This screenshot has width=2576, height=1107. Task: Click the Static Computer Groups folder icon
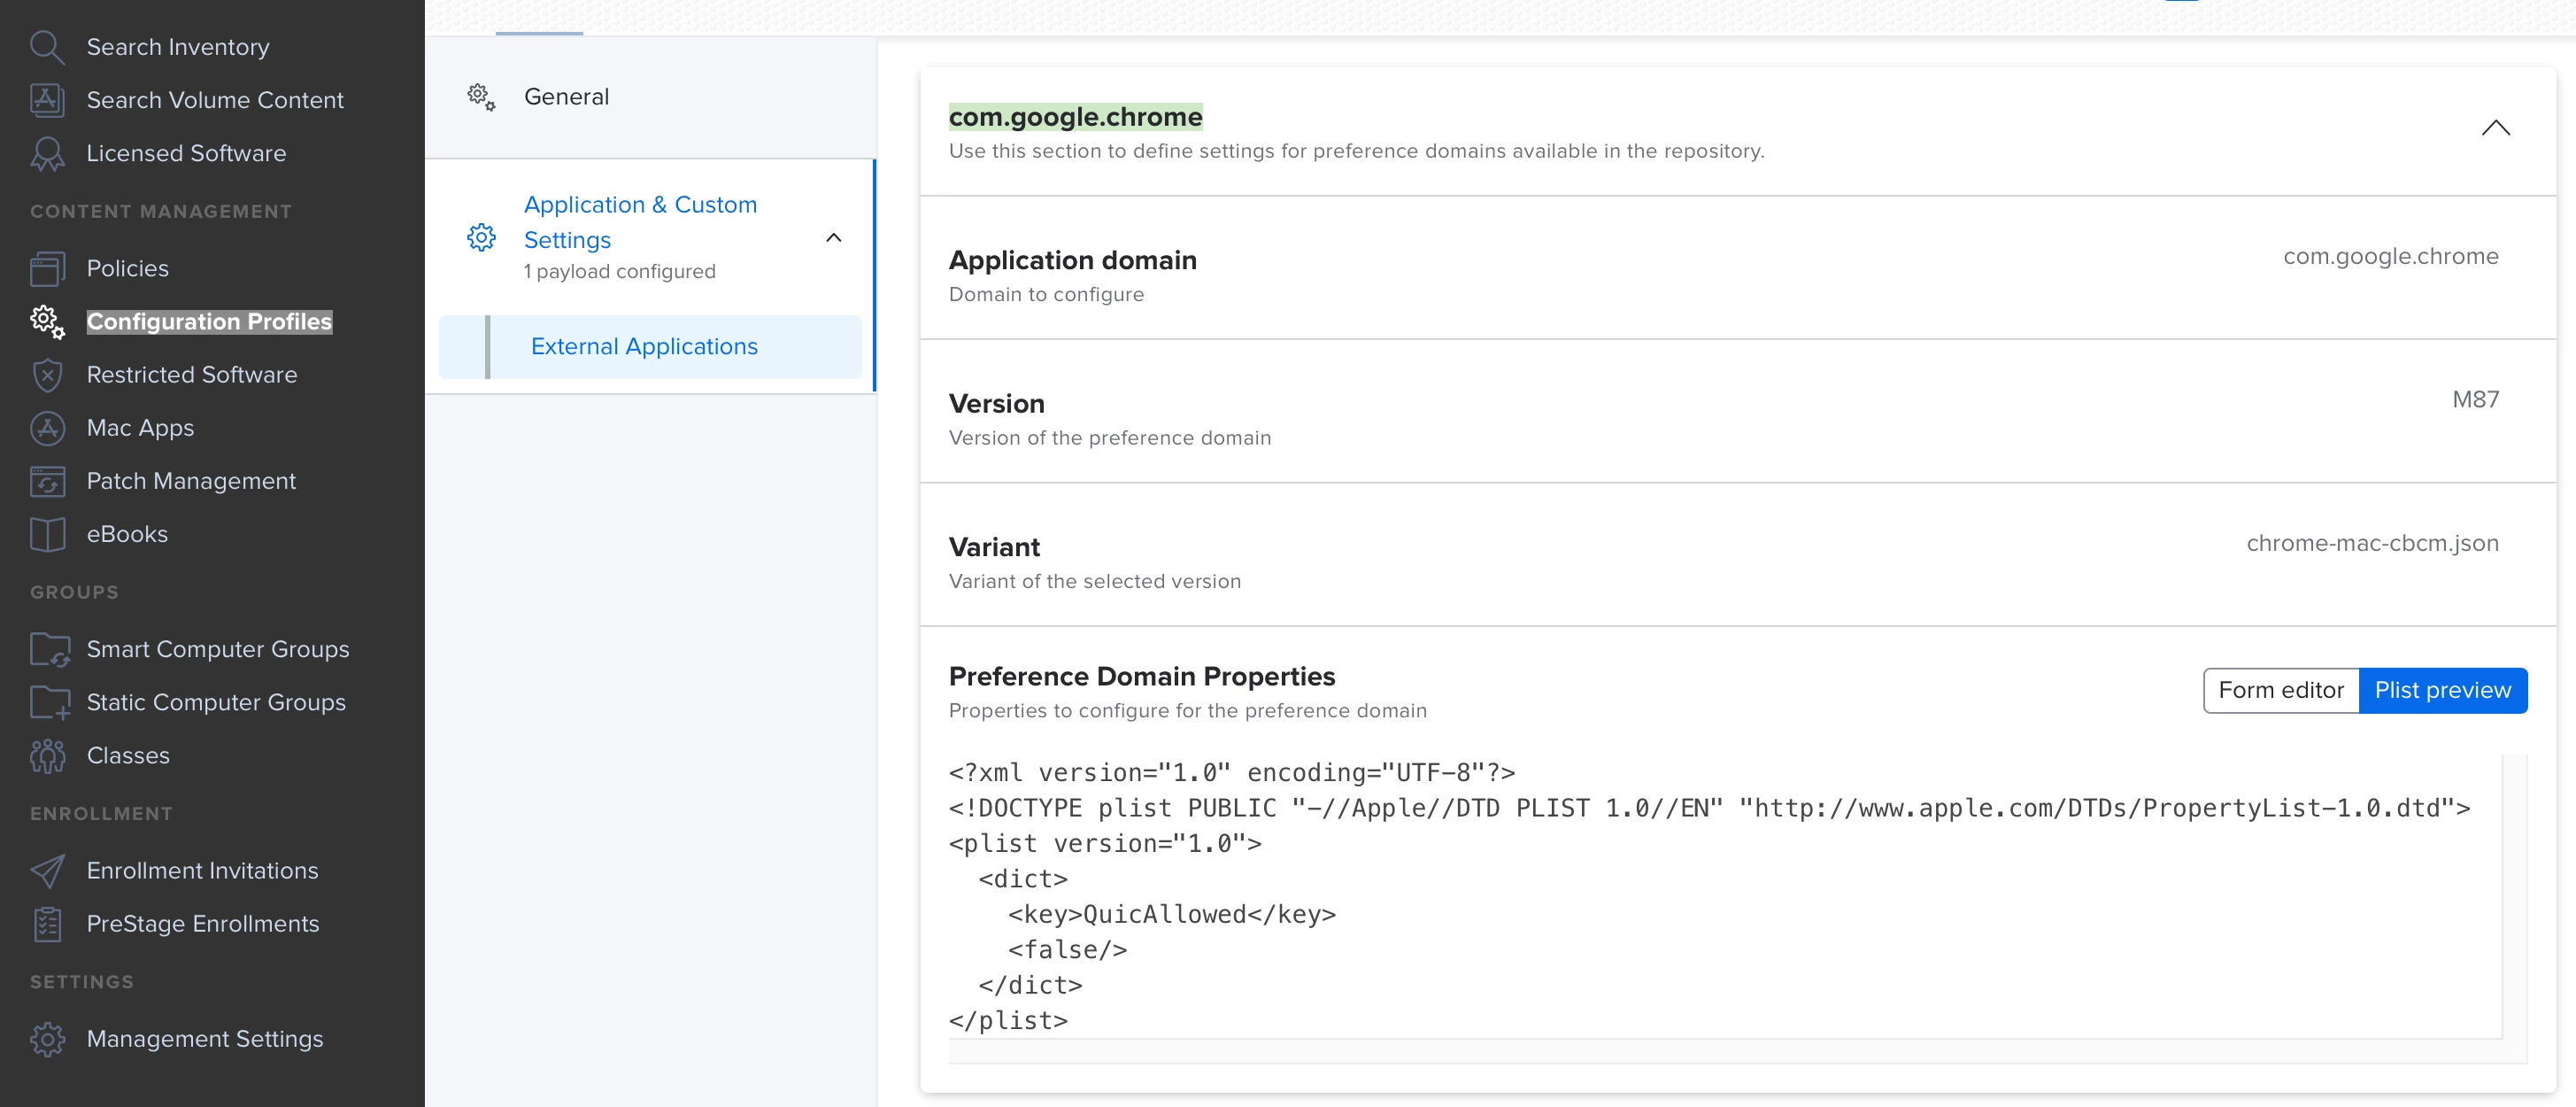click(49, 702)
